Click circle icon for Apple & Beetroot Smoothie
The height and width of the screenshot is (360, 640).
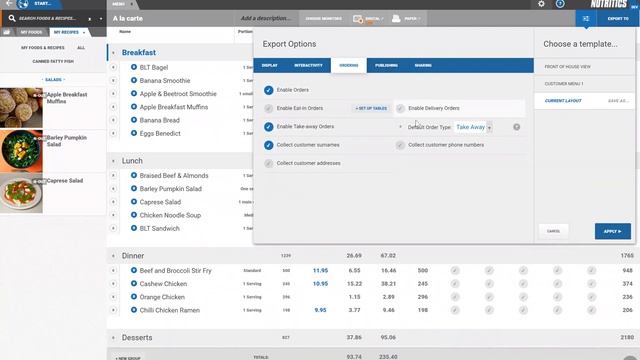pos(133,93)
